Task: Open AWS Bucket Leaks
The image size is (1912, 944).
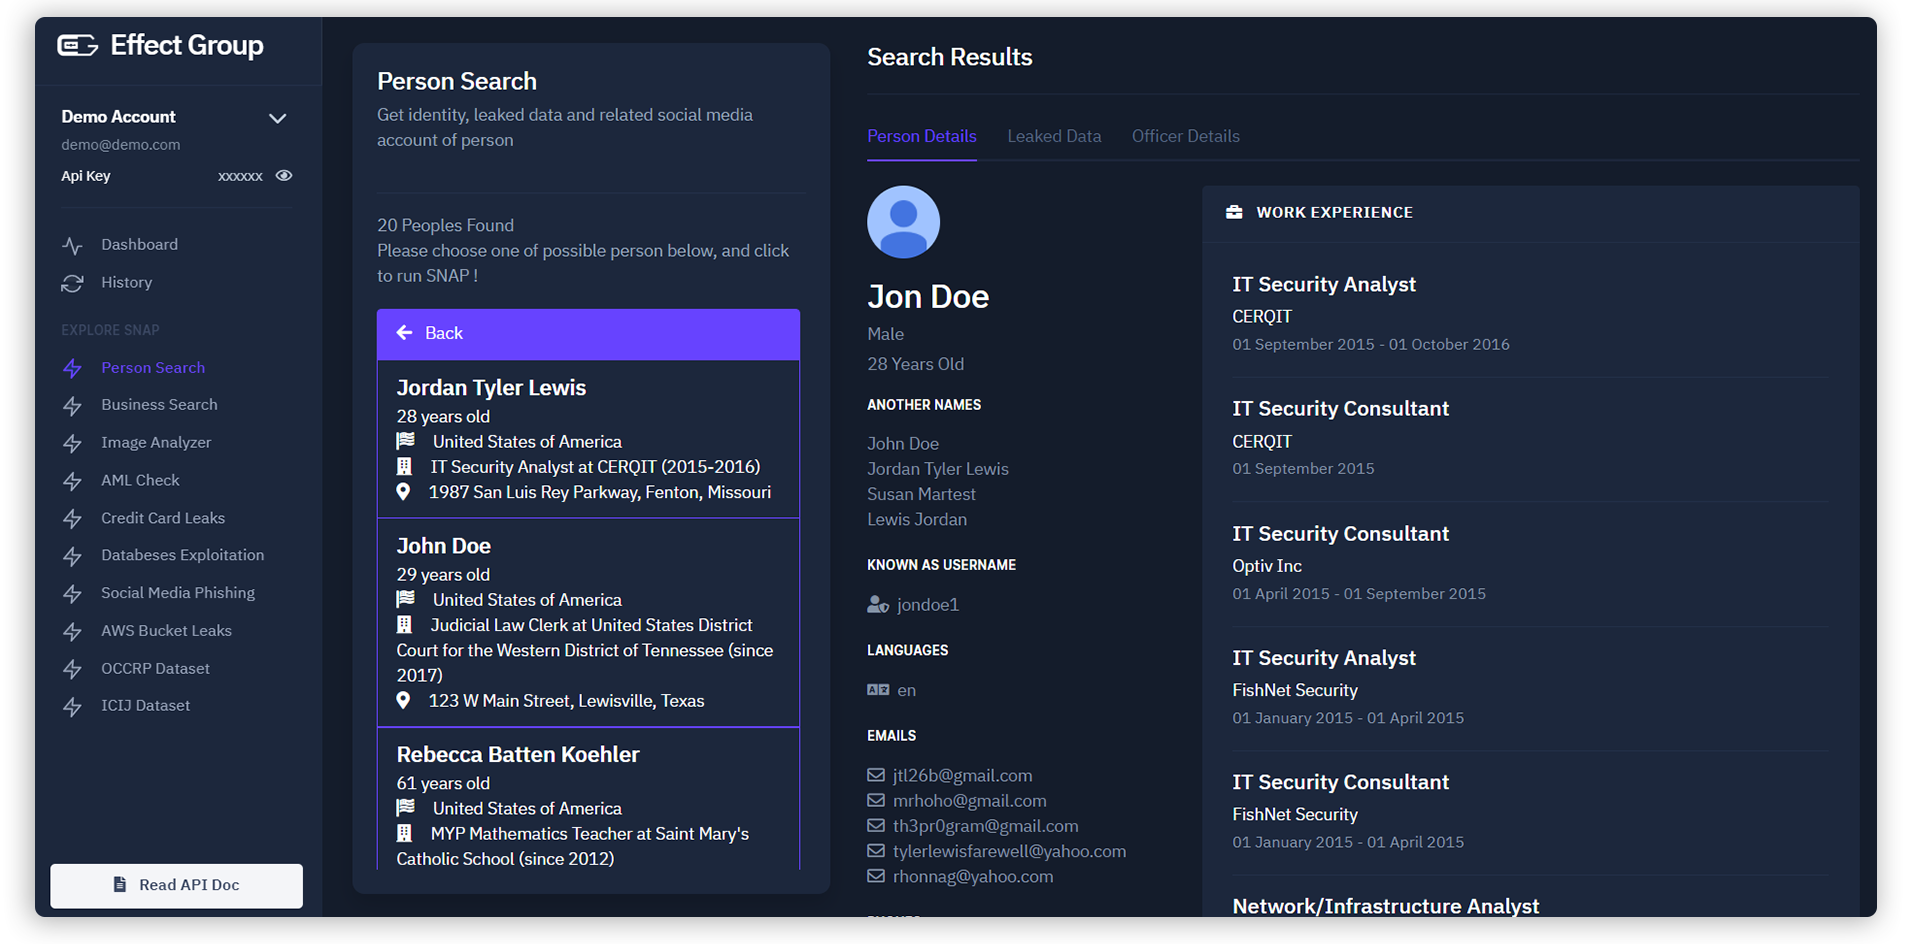Action: 166,631
